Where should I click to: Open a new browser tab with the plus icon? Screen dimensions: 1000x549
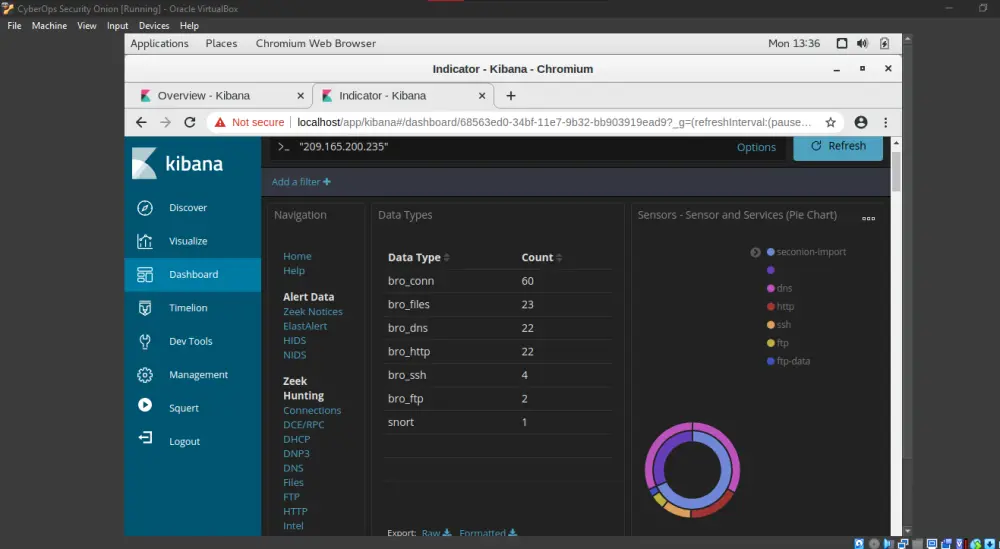tap(510, 96)
